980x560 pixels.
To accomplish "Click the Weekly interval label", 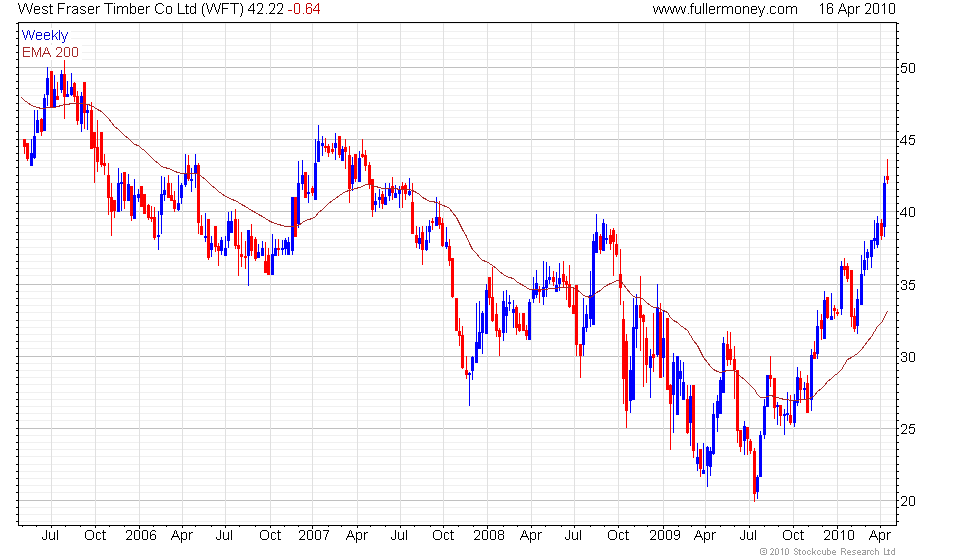I will point(44,36).
